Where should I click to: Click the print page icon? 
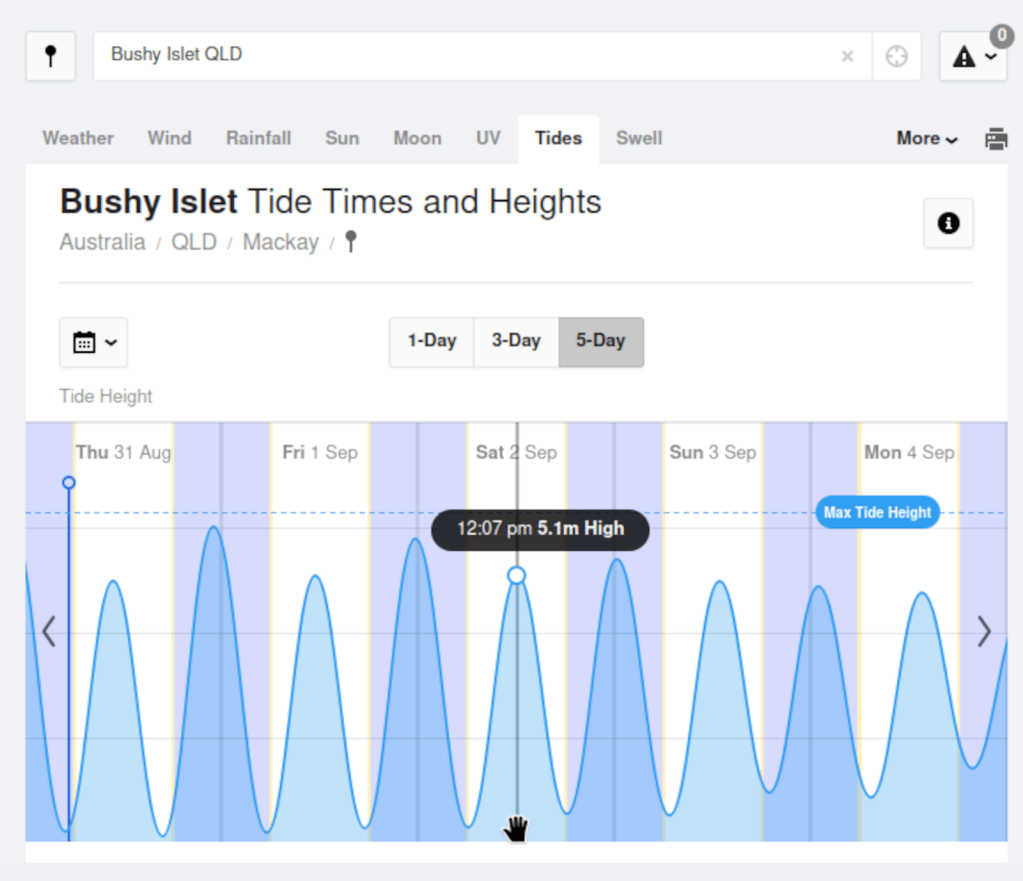pos(996,139)
